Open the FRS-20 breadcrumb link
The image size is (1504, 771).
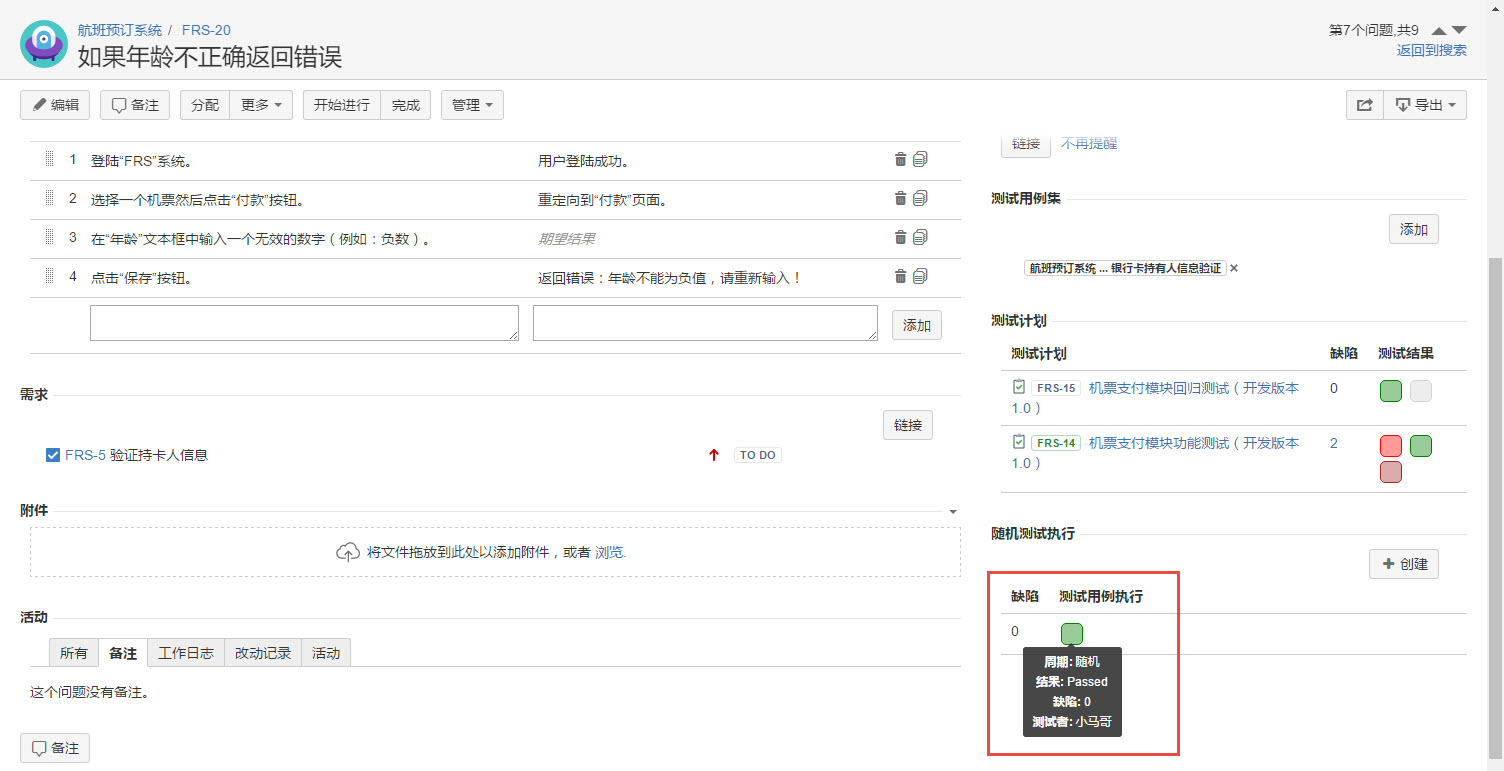pyautogui.click(x=206, y=30)
